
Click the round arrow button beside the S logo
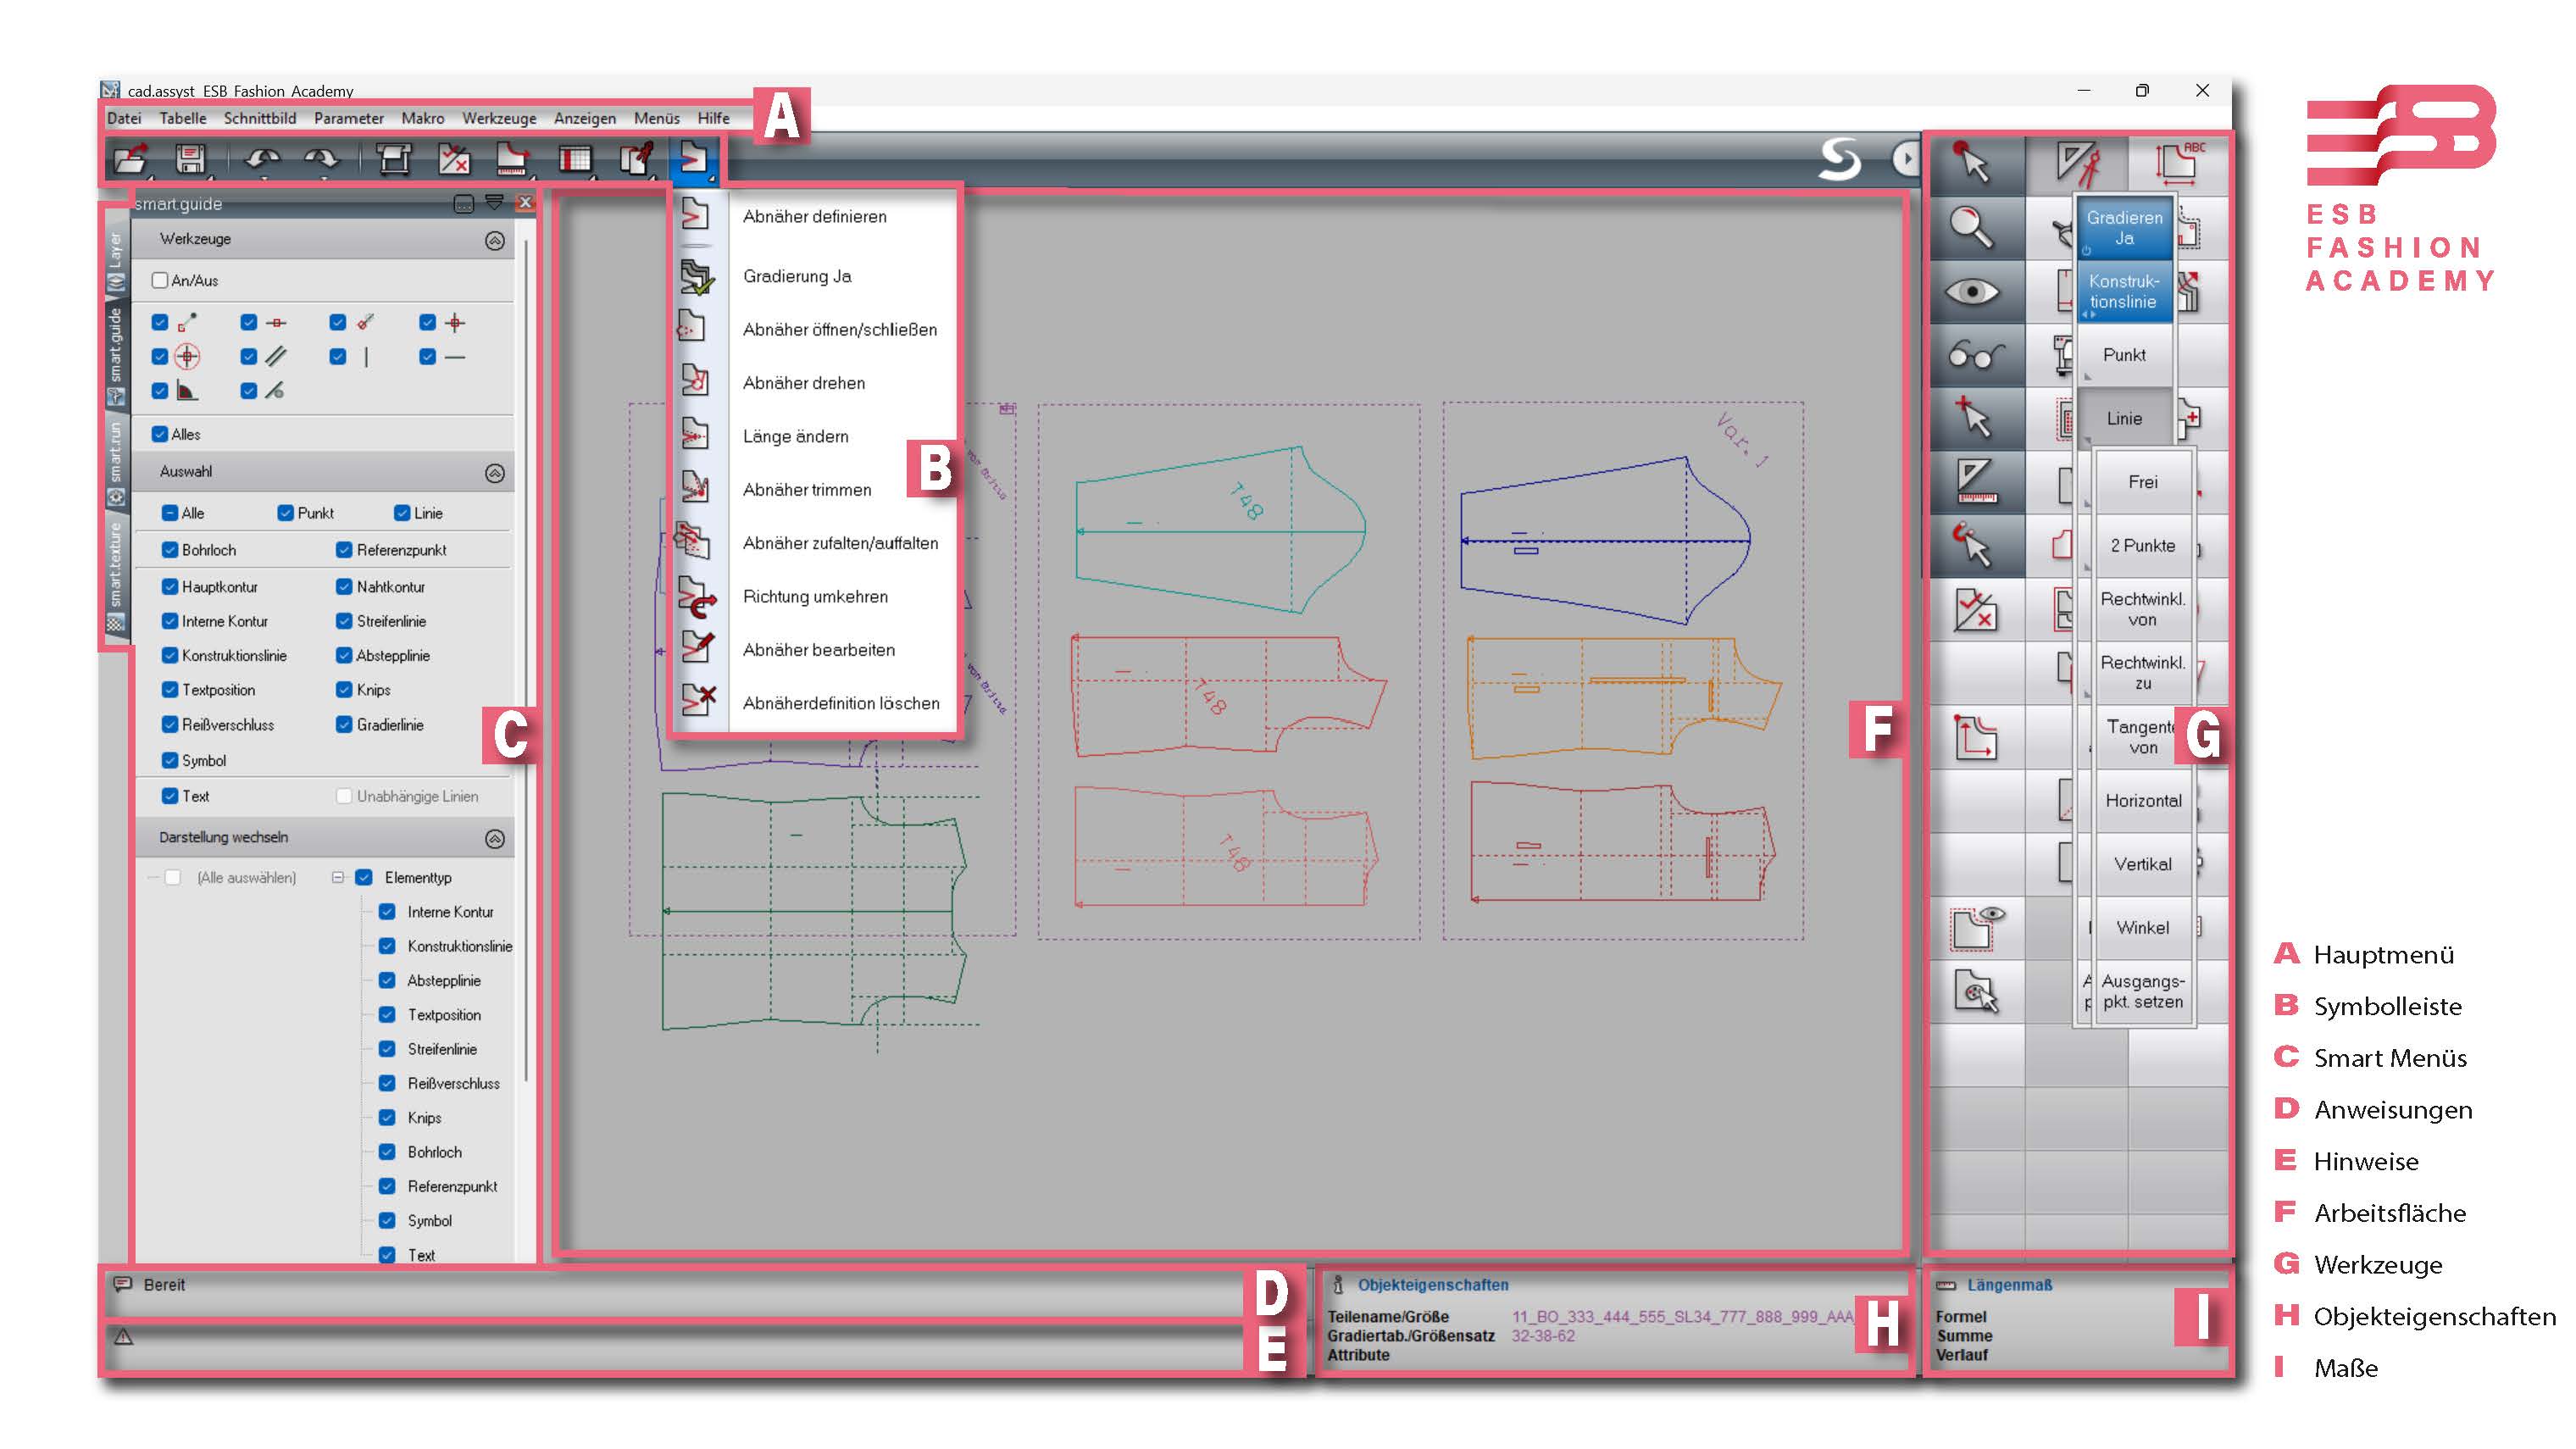(x=1906, y=159)
